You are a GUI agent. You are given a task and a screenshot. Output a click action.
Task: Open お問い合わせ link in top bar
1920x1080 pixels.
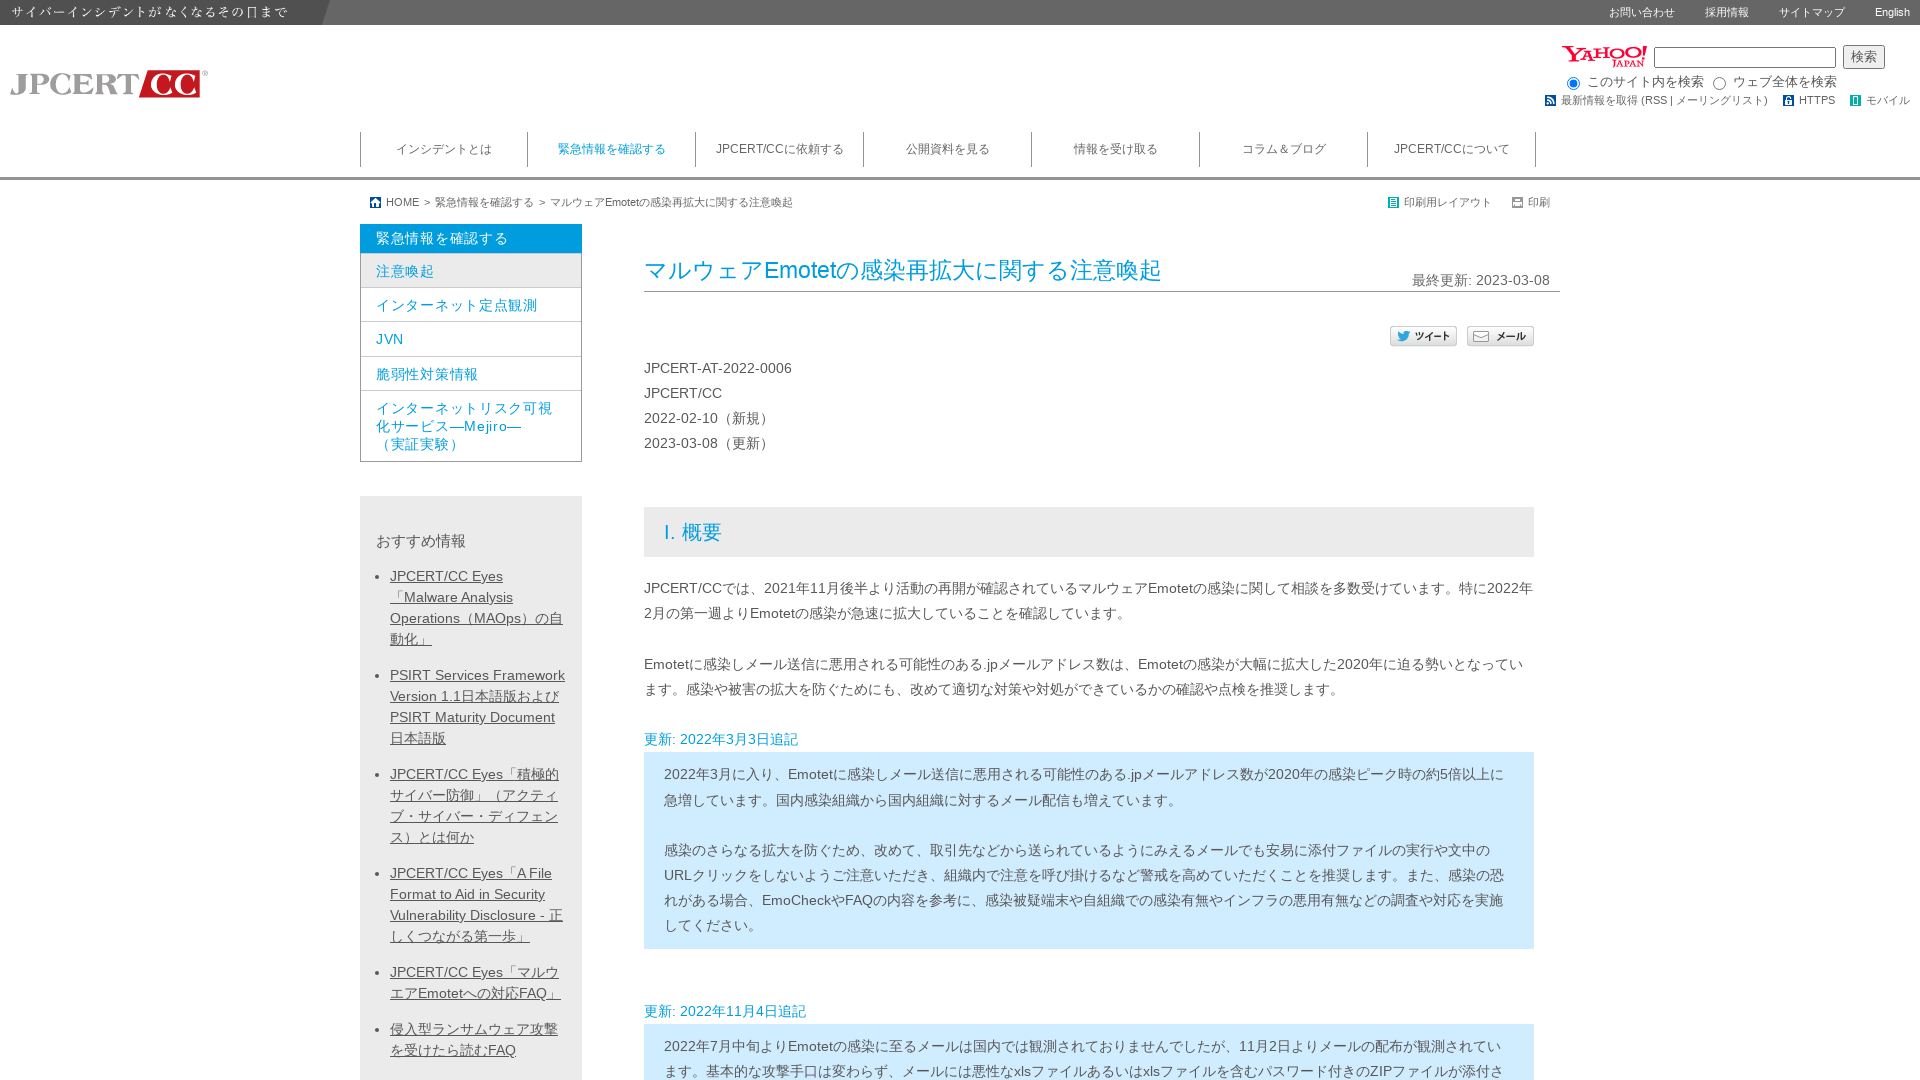1642,13
